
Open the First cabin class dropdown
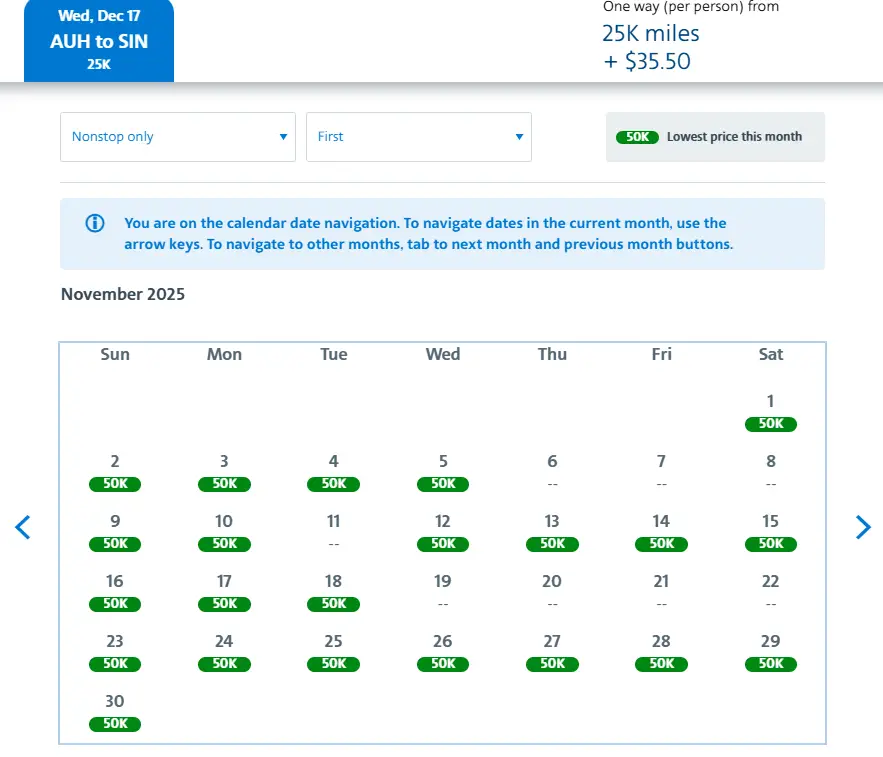coord(419,137)
